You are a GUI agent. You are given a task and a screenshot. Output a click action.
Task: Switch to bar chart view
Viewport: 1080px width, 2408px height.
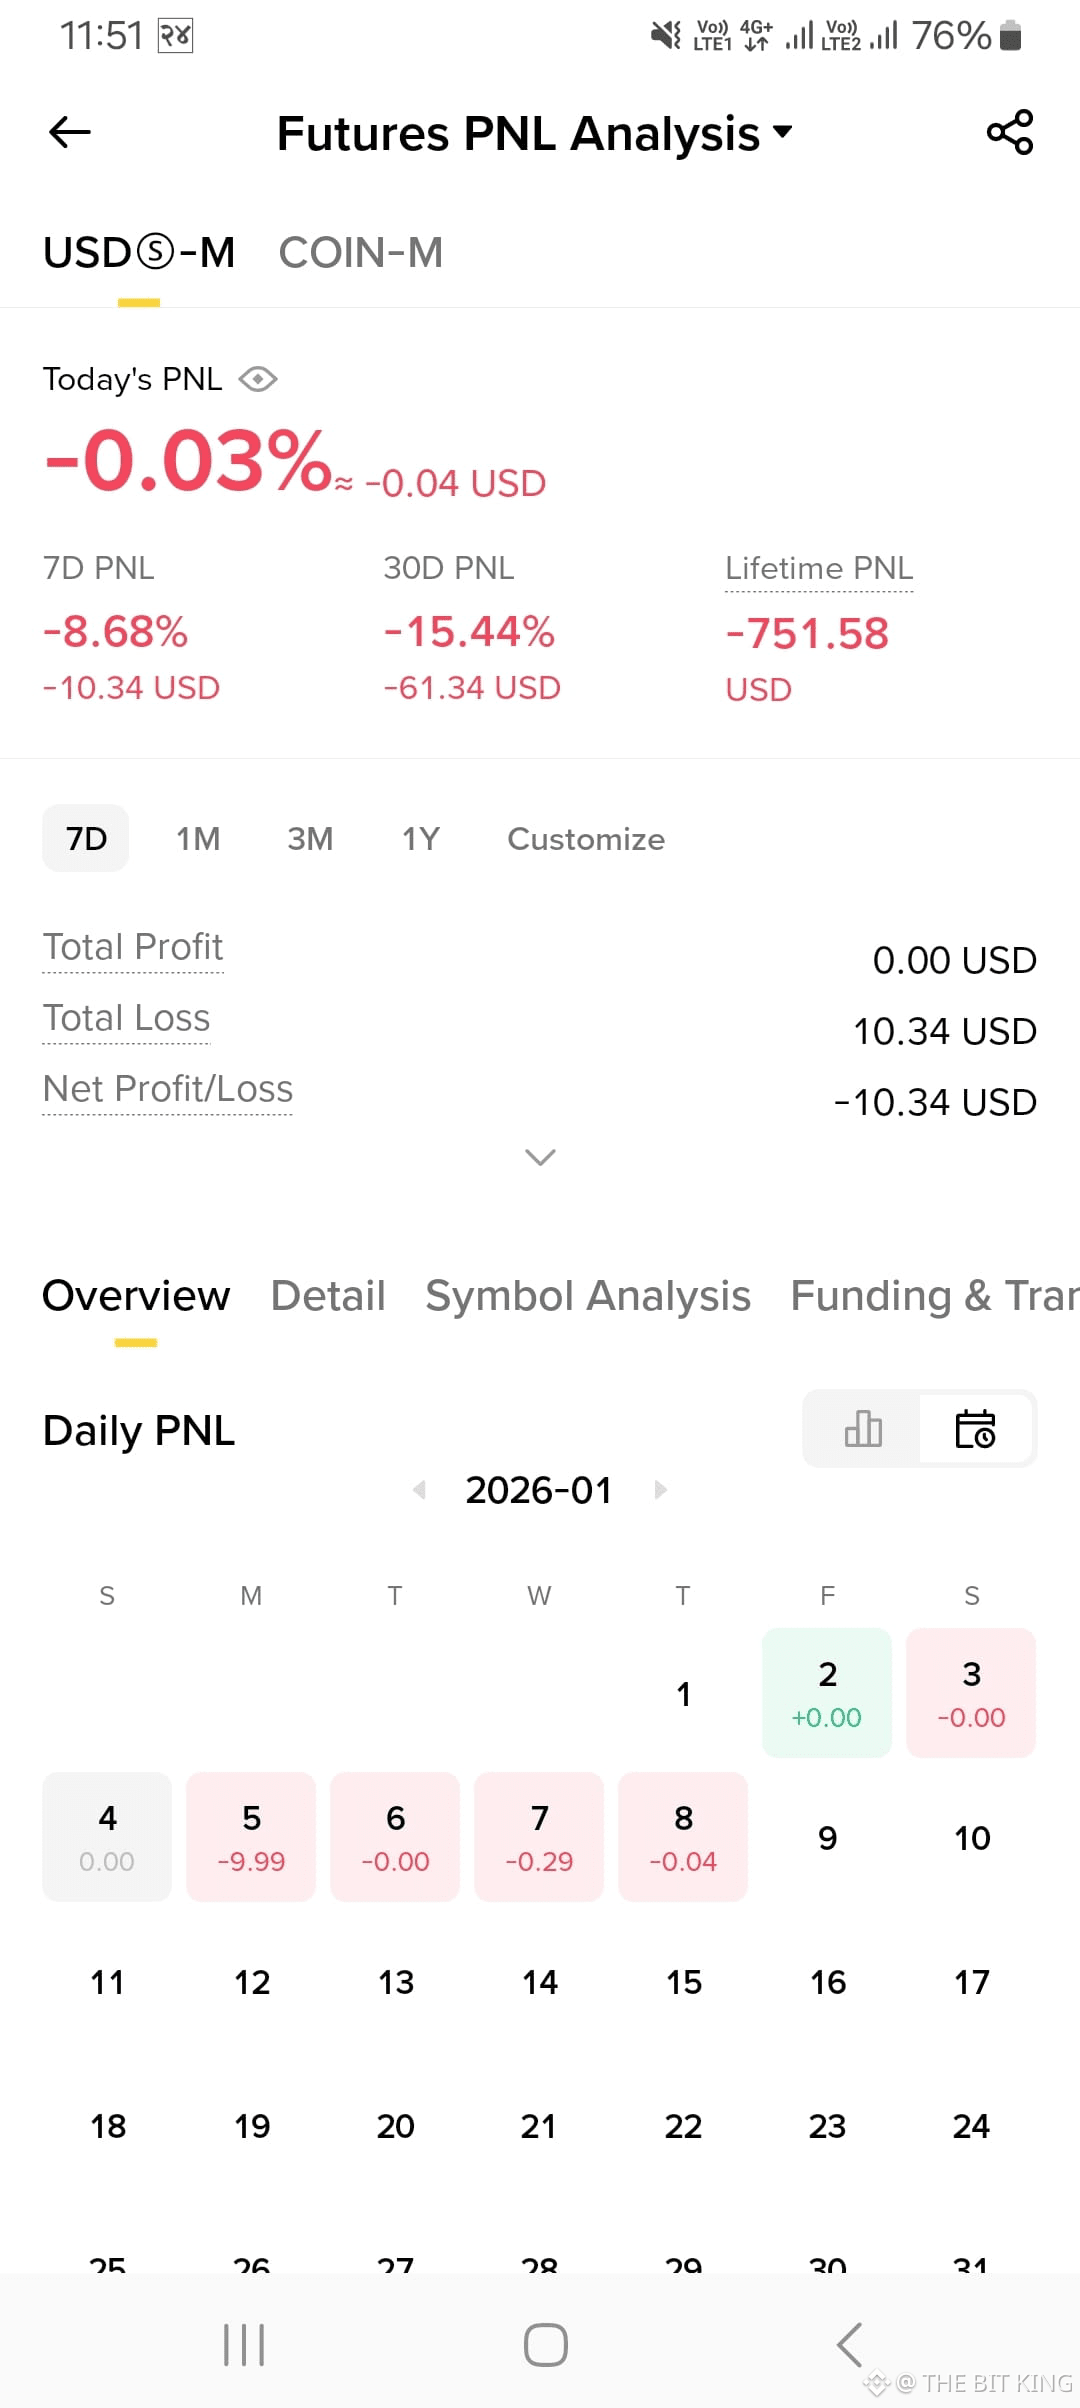coord(863,1429)
